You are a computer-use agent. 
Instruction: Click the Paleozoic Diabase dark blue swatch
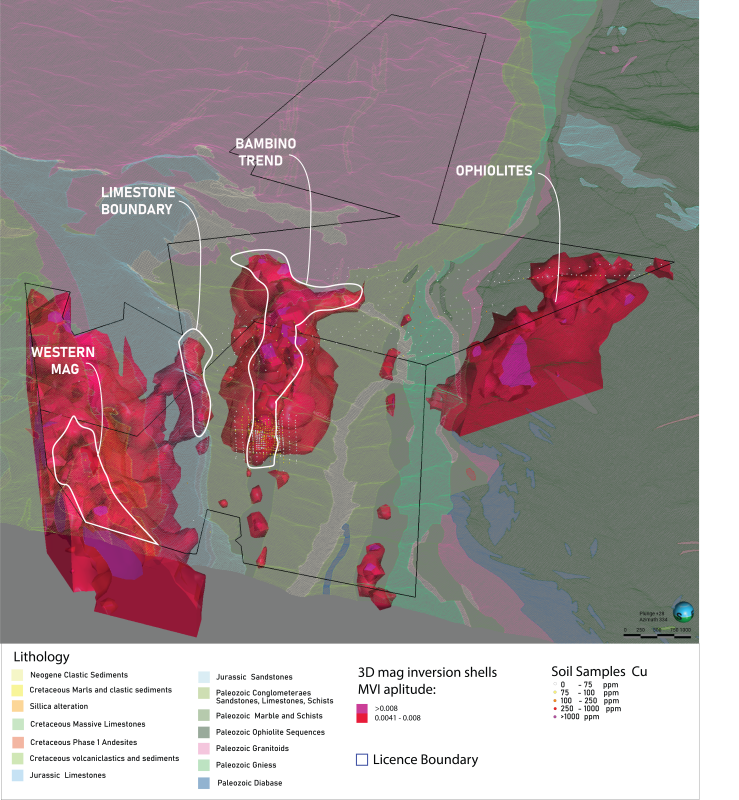coord(204,783)
